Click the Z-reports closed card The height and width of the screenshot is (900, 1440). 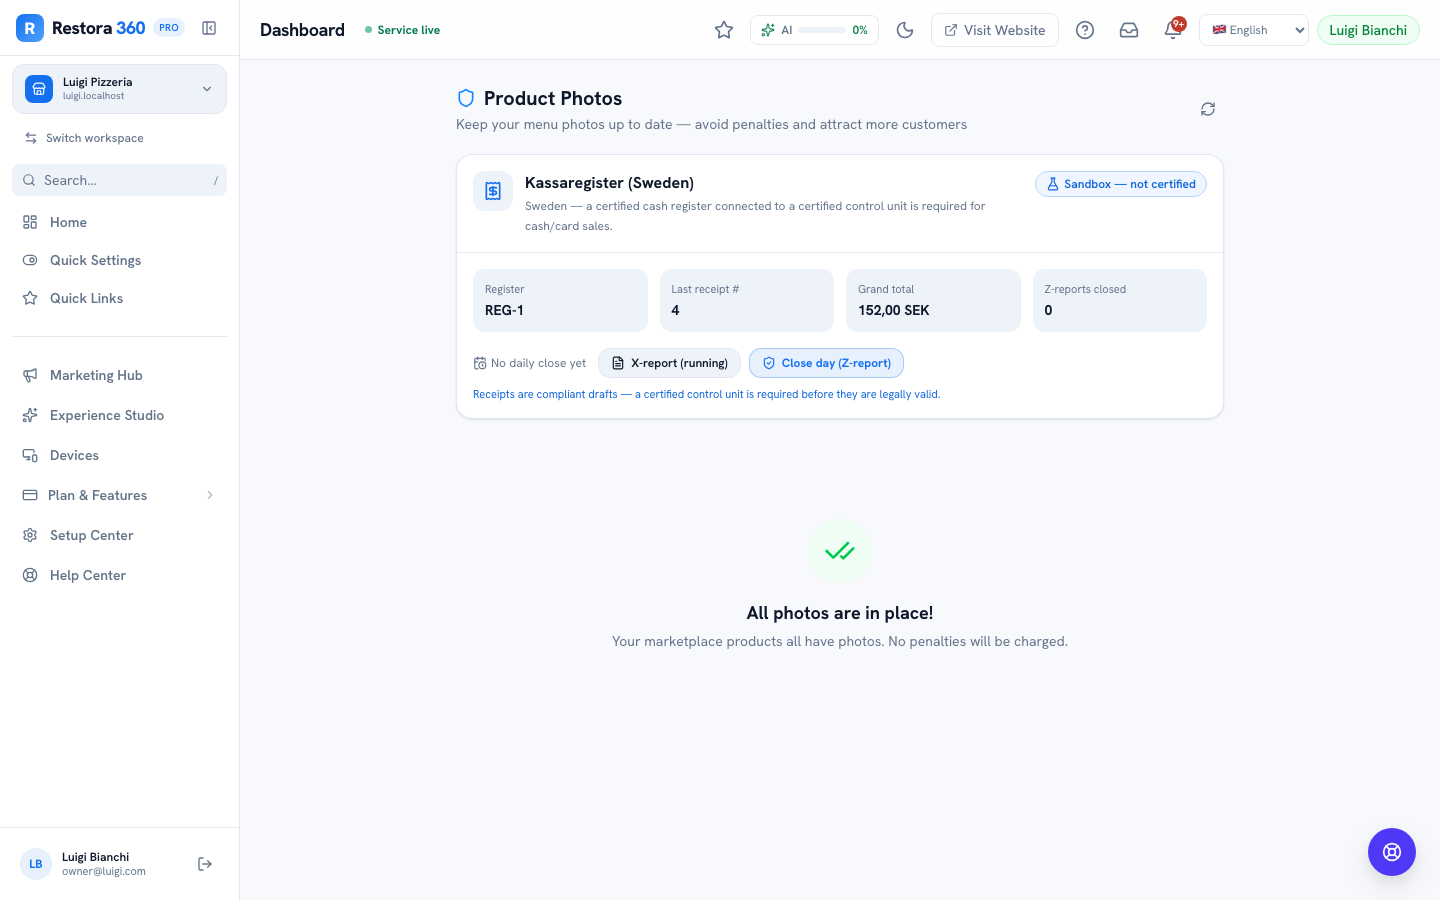[1120, 300]
